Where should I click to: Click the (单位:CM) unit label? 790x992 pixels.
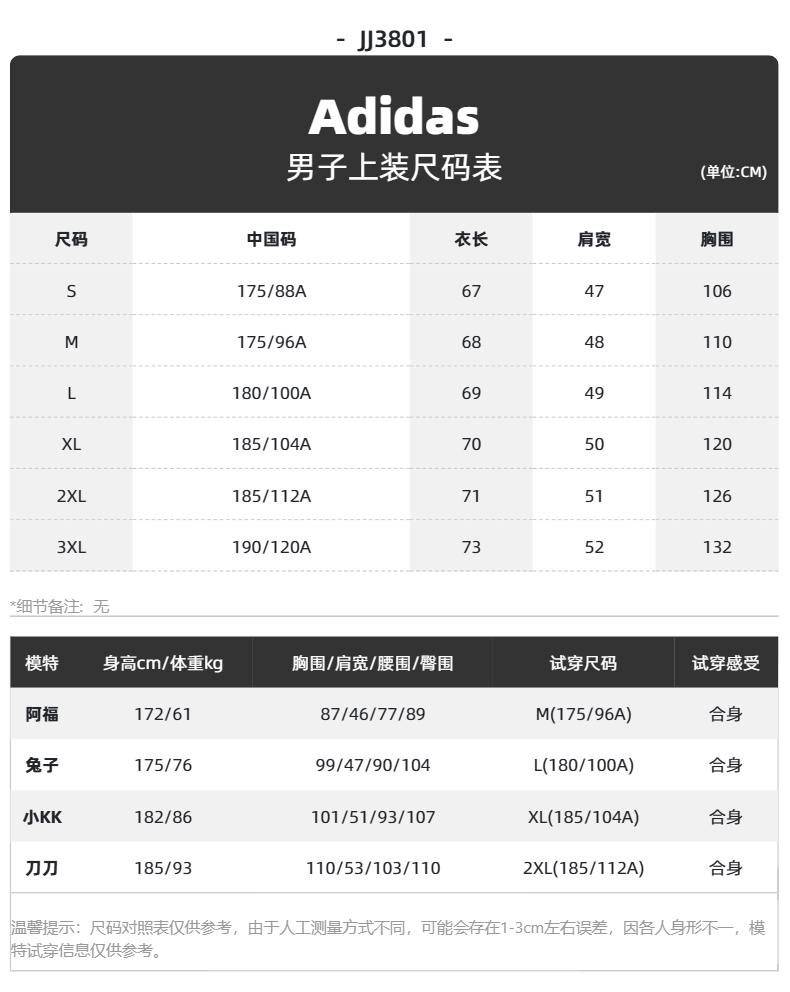733,172
